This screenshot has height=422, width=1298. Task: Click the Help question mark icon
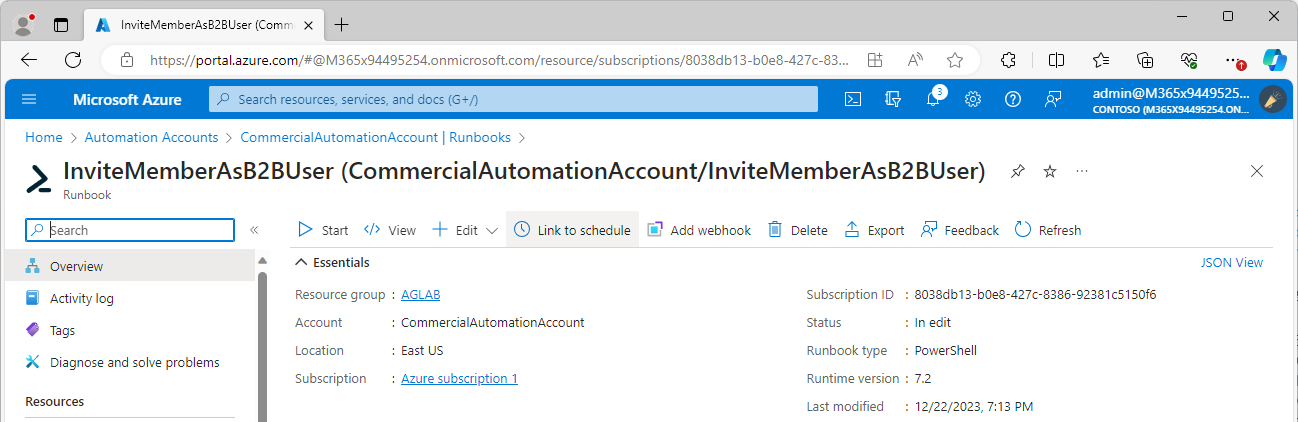(1013, 99)
